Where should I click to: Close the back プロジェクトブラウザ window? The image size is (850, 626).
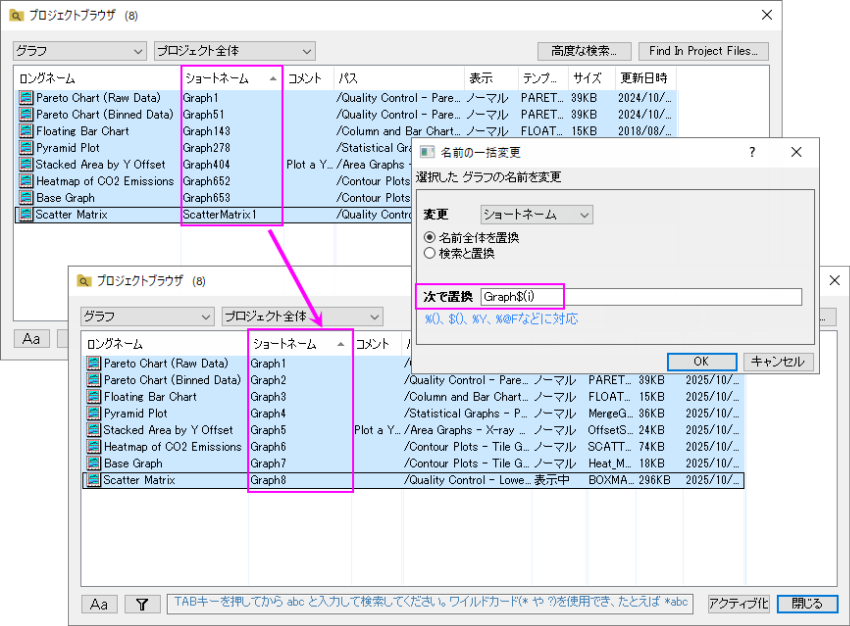point(767,15)
